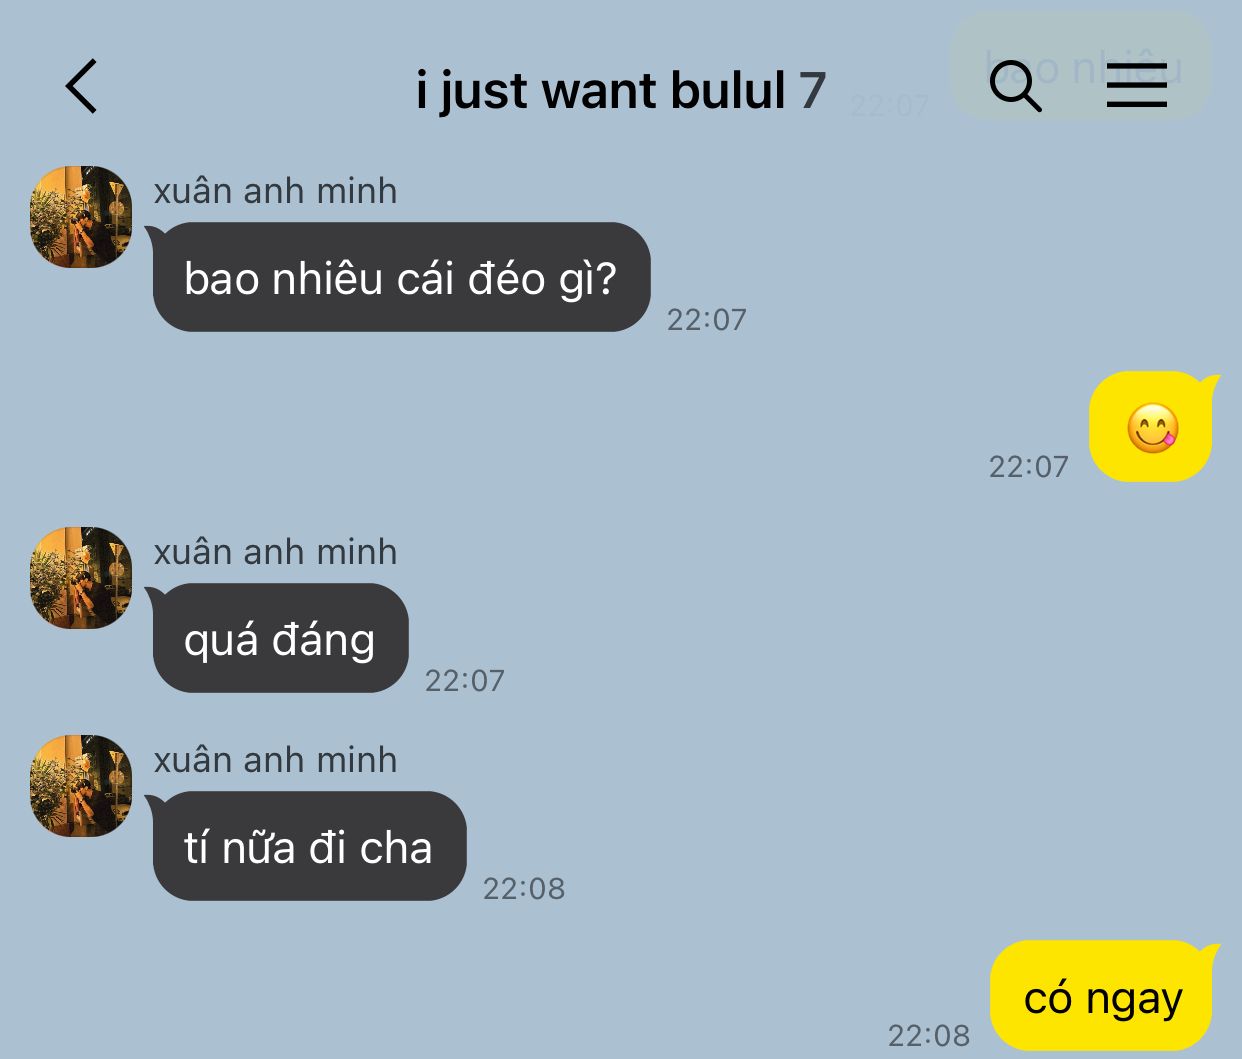This screenshot has height=1059, width=1242.
Task: Open the hamburger chat menu
Action: click(x=1137, y=85)
